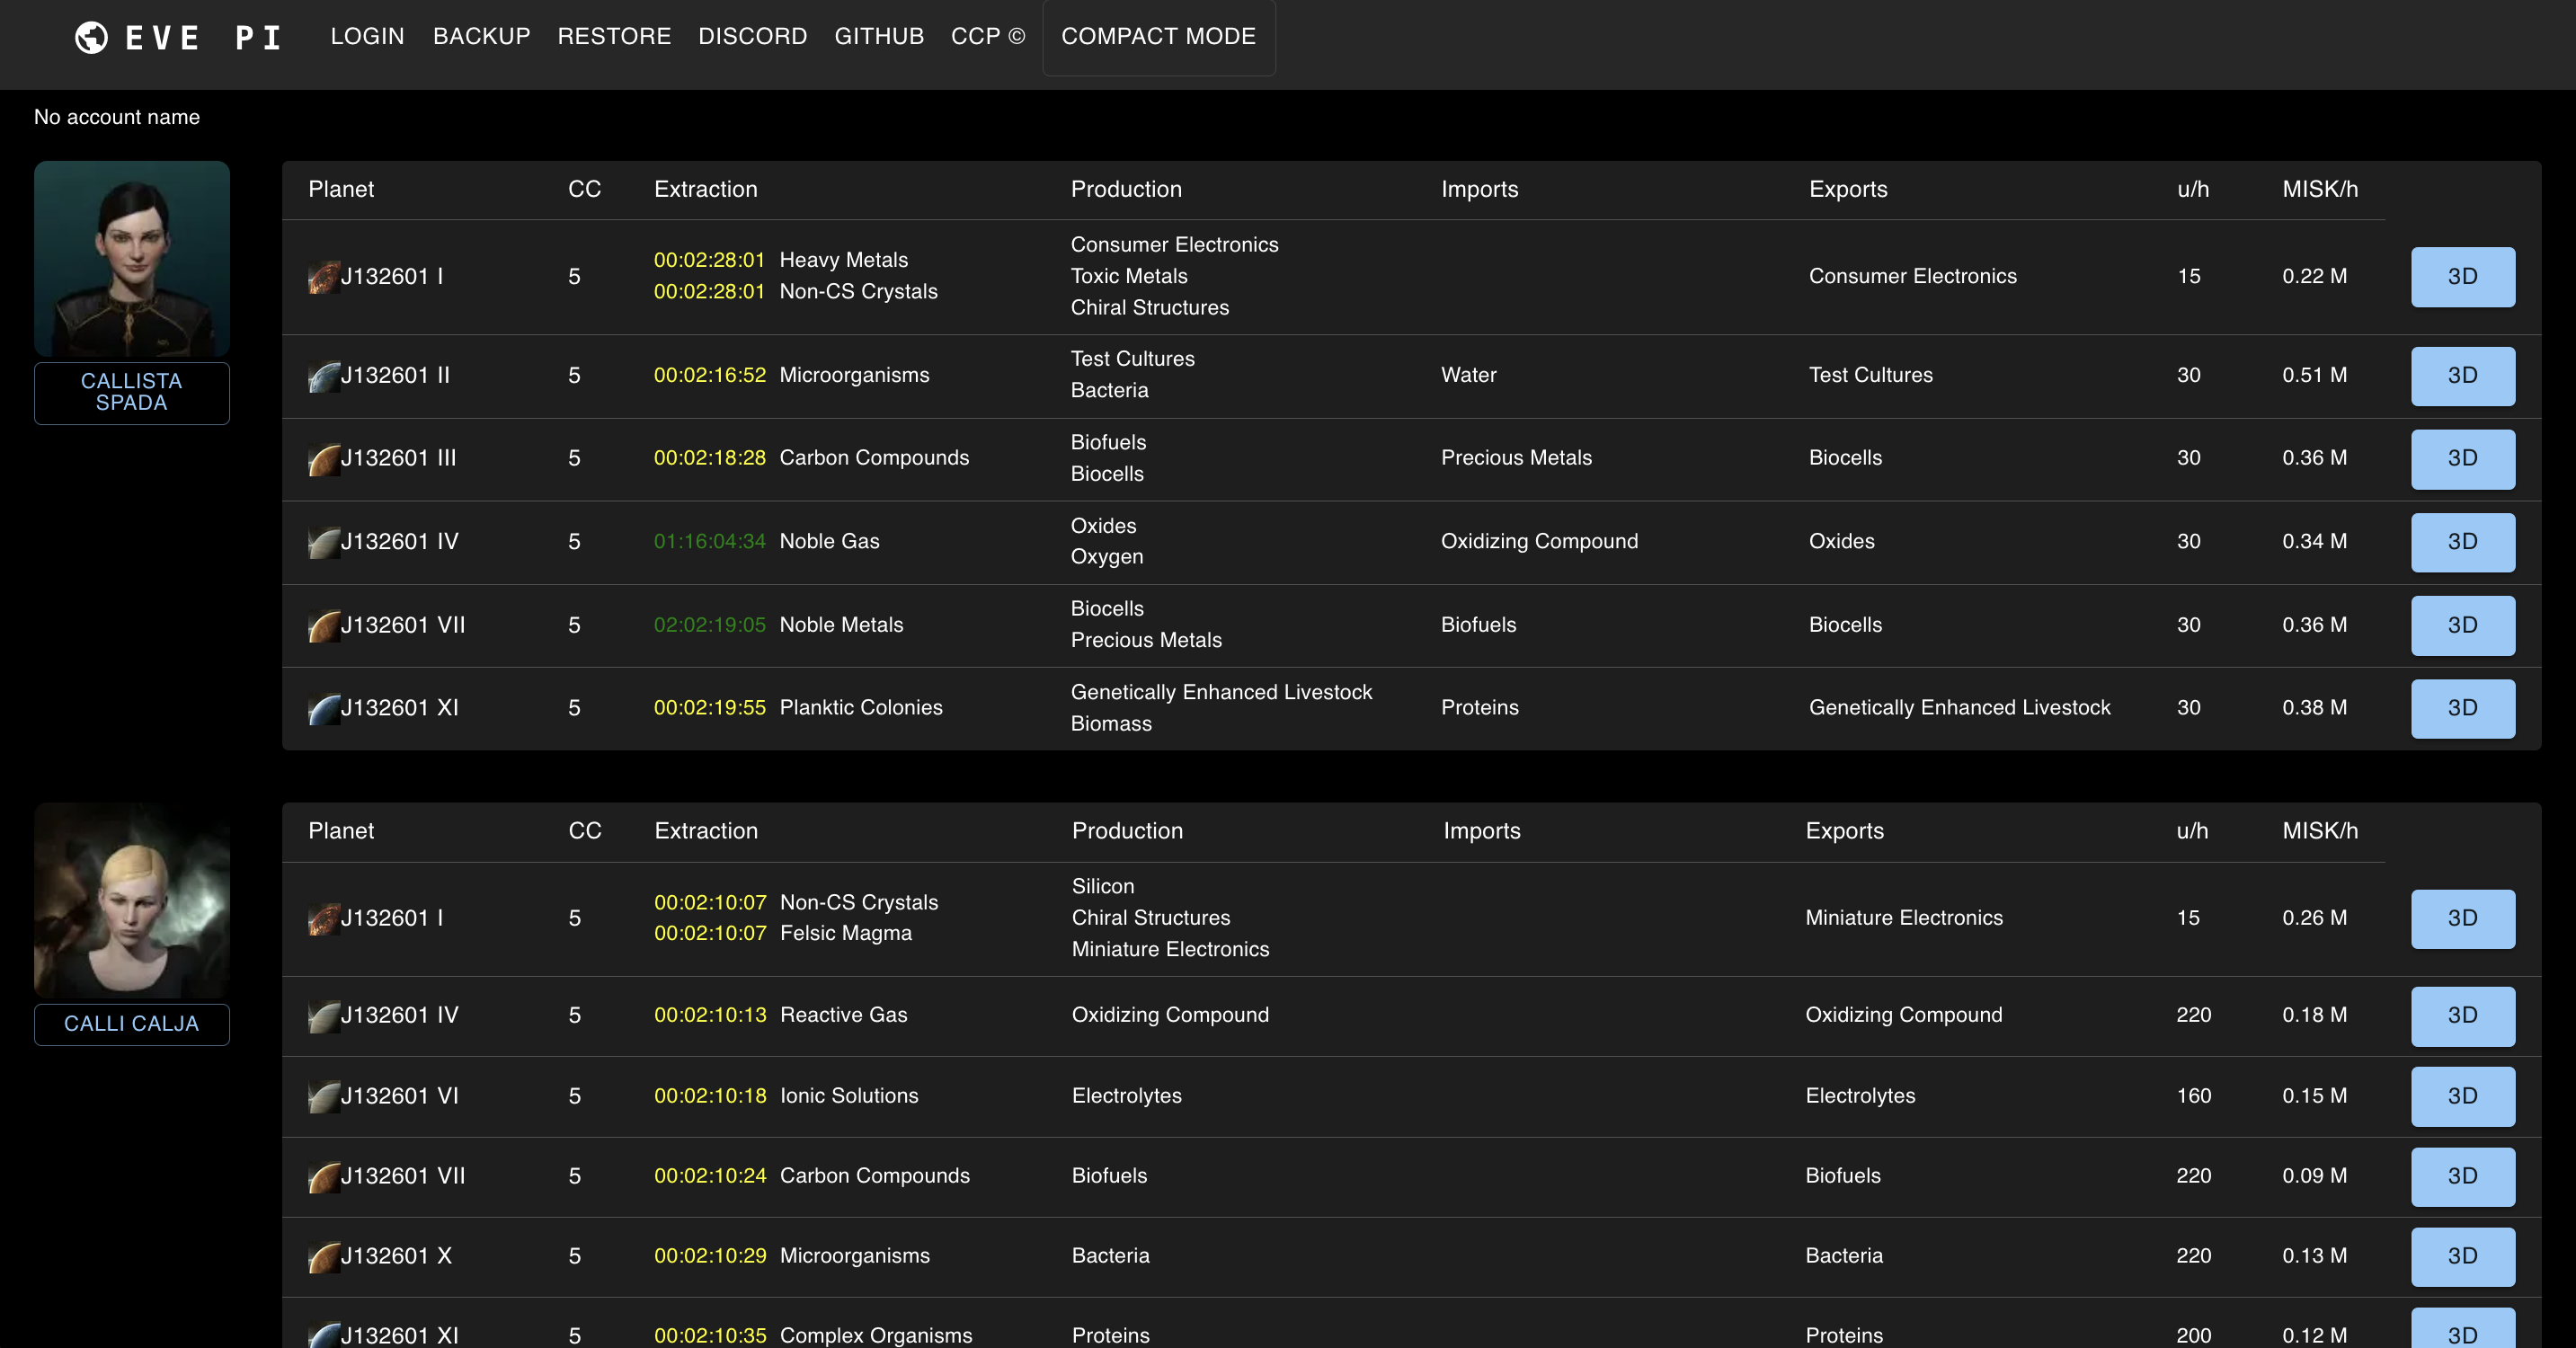
Task: Click the Restore menu item
Action: pos(614,37)
